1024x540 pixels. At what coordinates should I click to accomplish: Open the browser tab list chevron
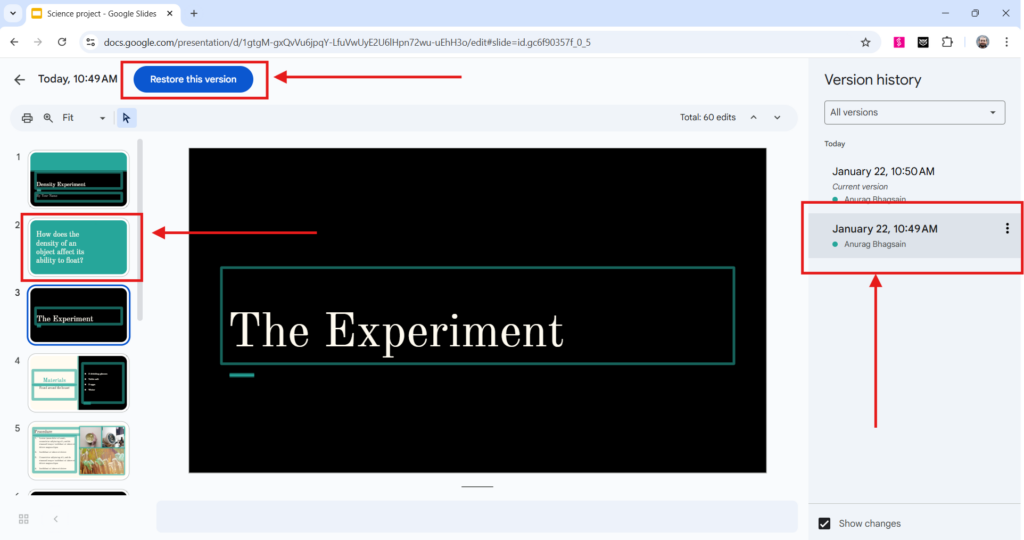(x=13, y=13)
